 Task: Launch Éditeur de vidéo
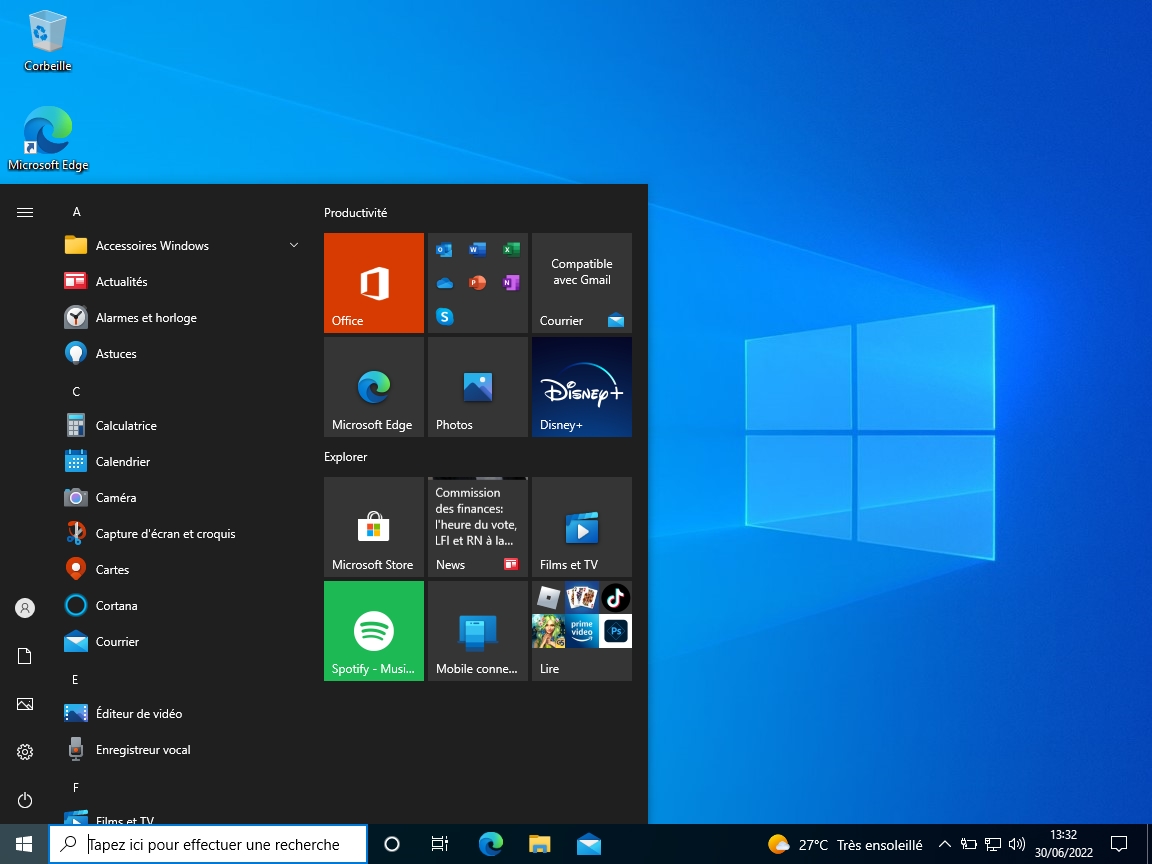(182, 713)
